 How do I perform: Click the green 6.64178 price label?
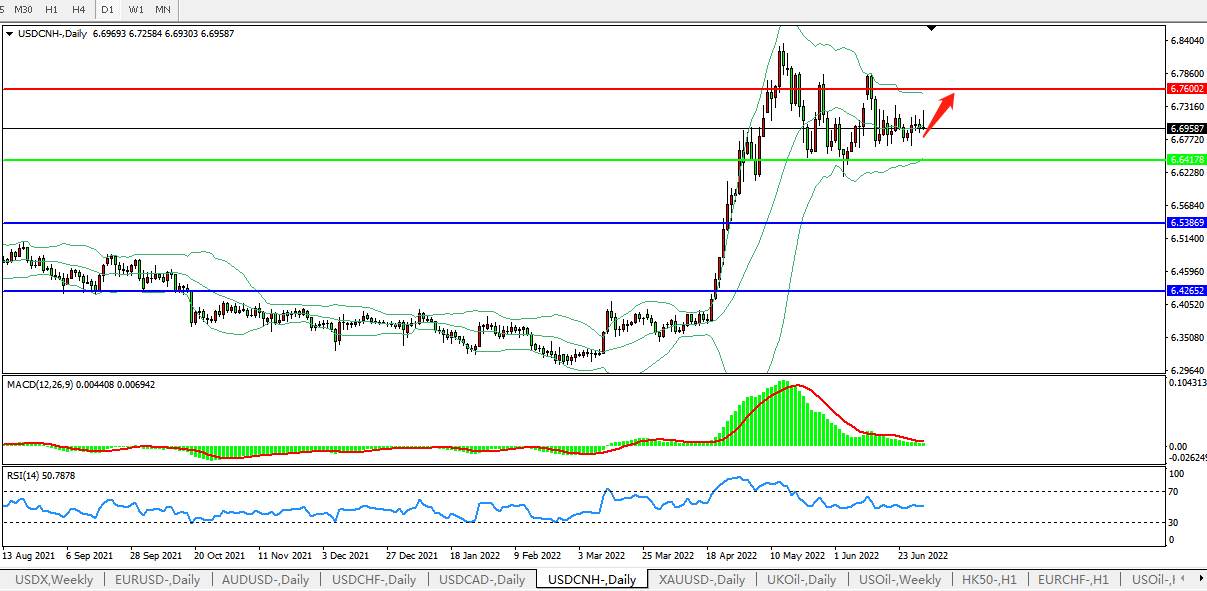[x=1186, y=160]
